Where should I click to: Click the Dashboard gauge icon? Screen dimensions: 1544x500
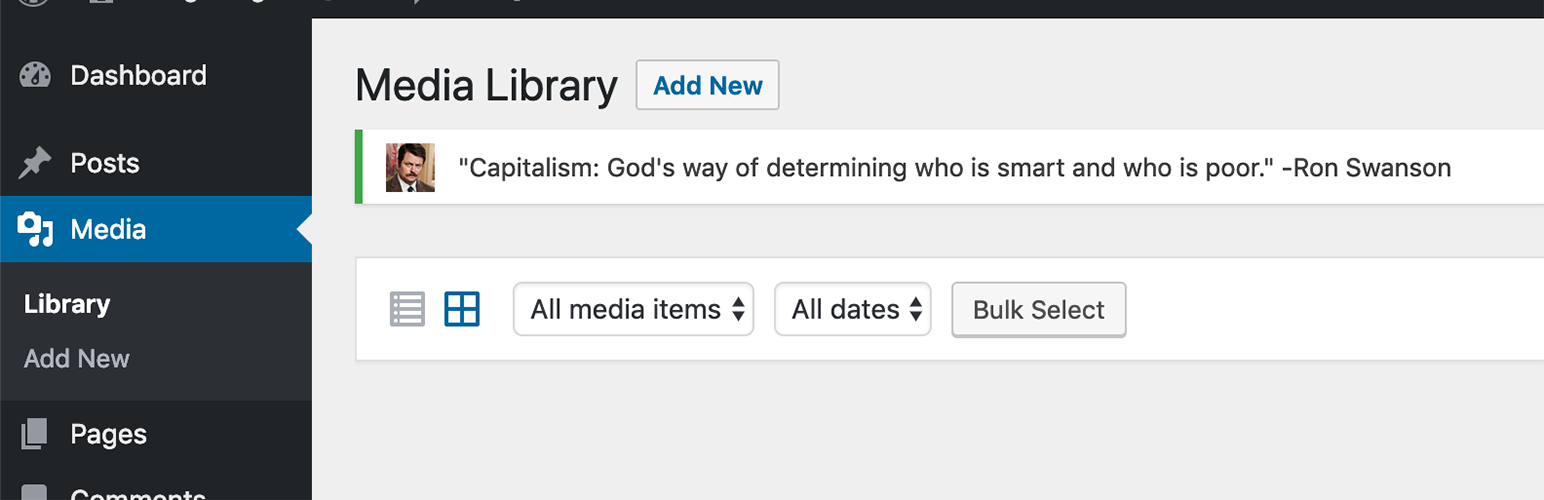[x=35, y=76]
